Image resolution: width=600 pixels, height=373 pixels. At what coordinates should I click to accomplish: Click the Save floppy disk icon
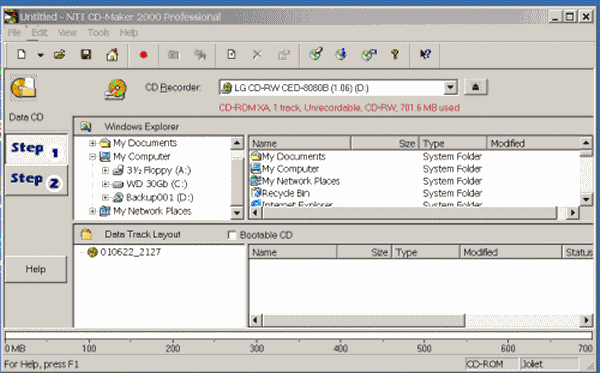point(86,55)
